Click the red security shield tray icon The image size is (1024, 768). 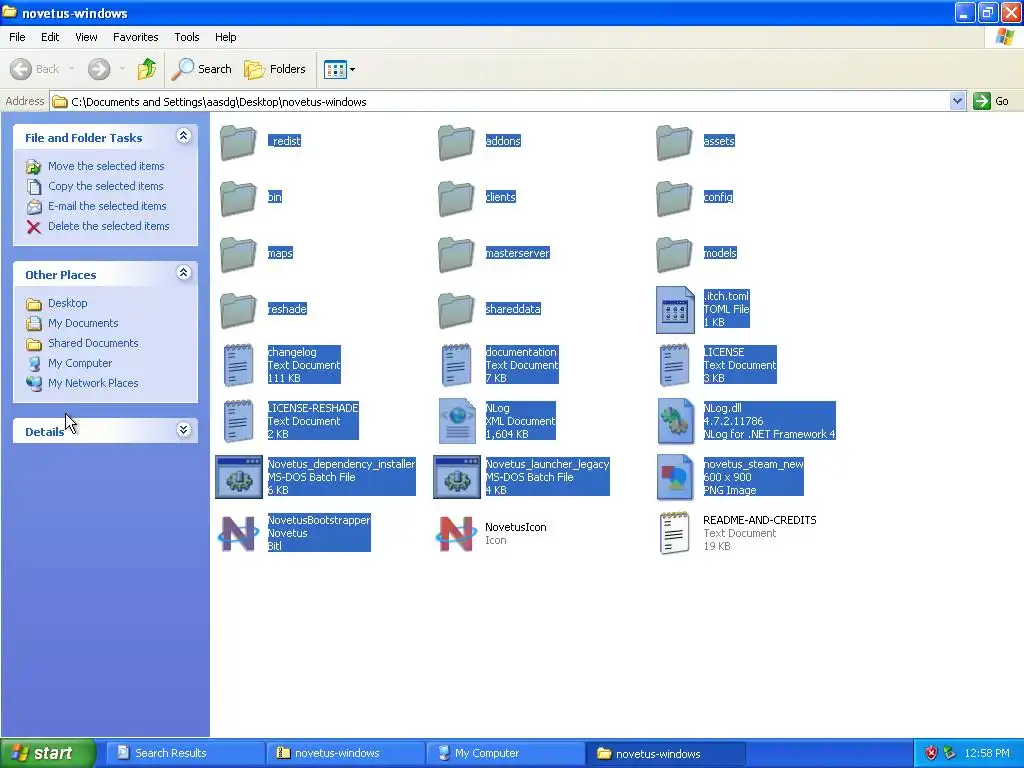point(931,753)
